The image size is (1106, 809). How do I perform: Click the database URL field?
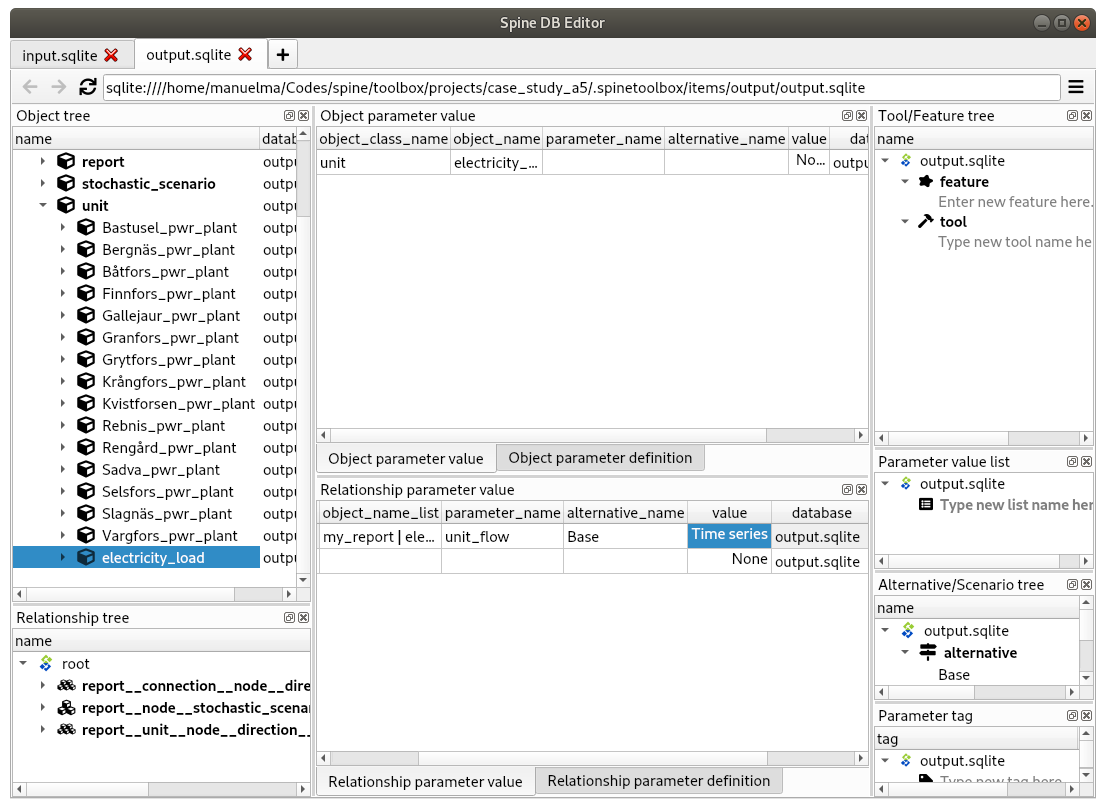tap(581, 87)
